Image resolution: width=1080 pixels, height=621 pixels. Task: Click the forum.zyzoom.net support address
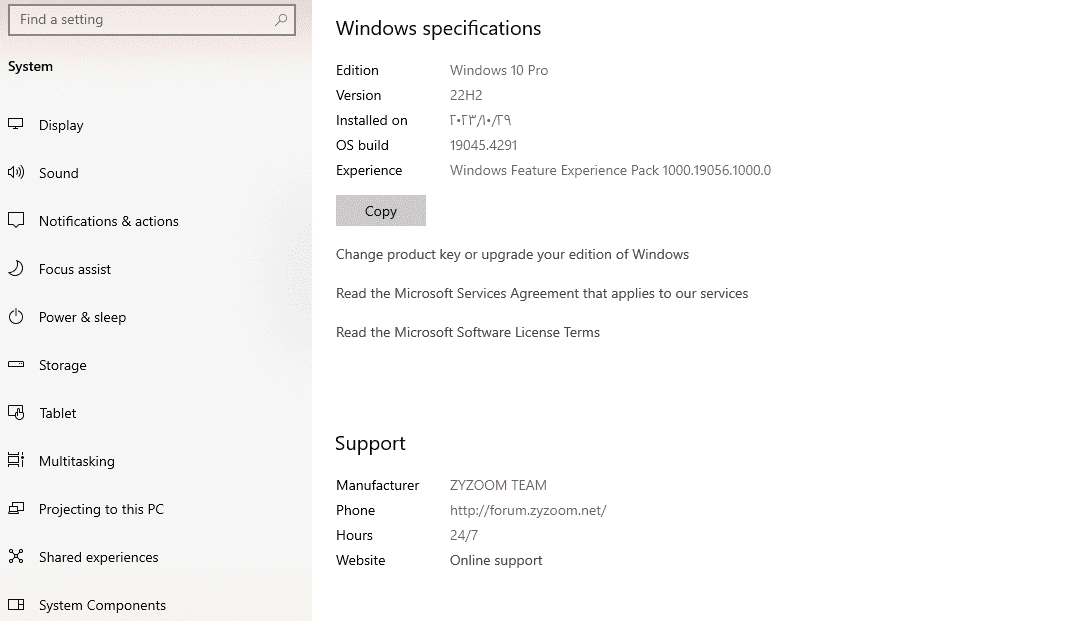click(528, 510)
